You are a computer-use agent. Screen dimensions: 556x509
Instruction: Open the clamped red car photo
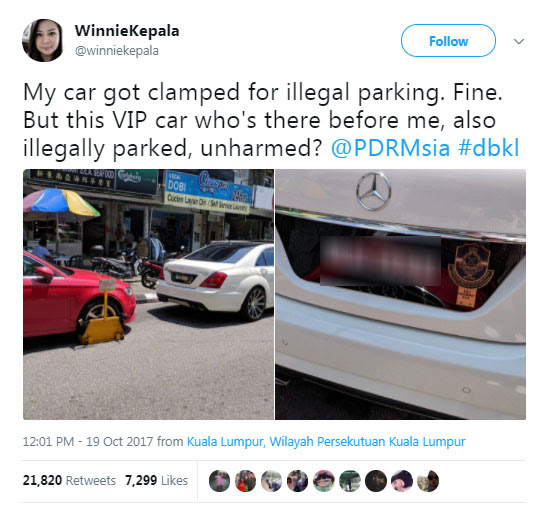tap(149, 294)
